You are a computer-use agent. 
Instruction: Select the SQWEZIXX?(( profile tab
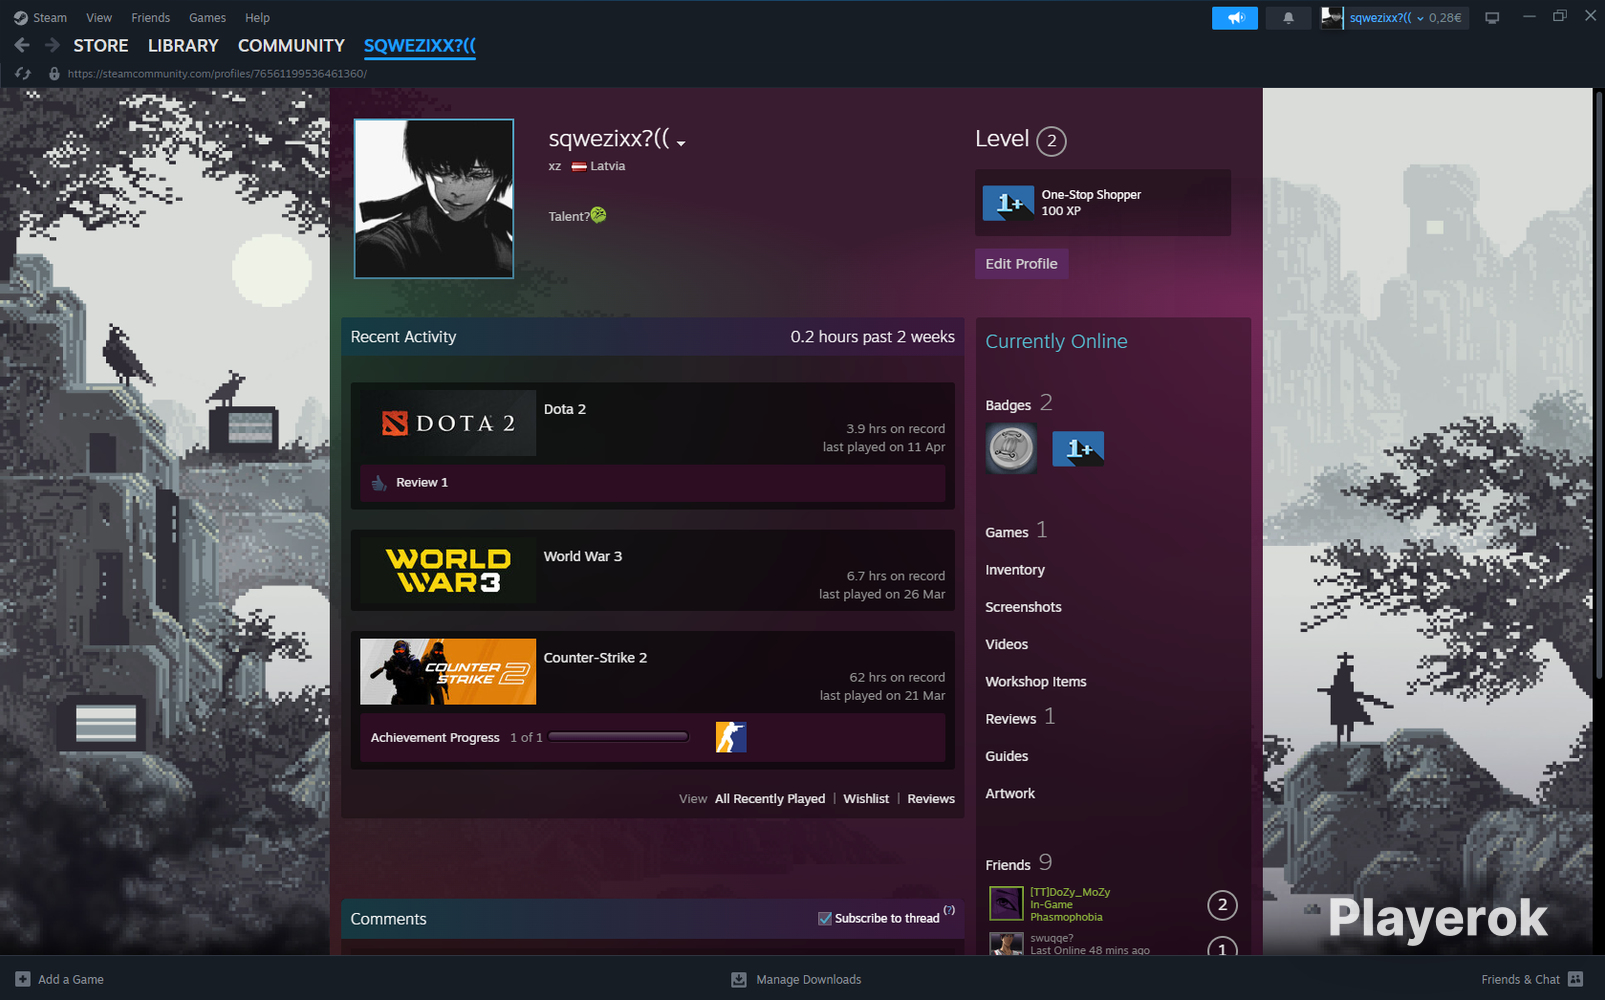click(x=420, y=46)
